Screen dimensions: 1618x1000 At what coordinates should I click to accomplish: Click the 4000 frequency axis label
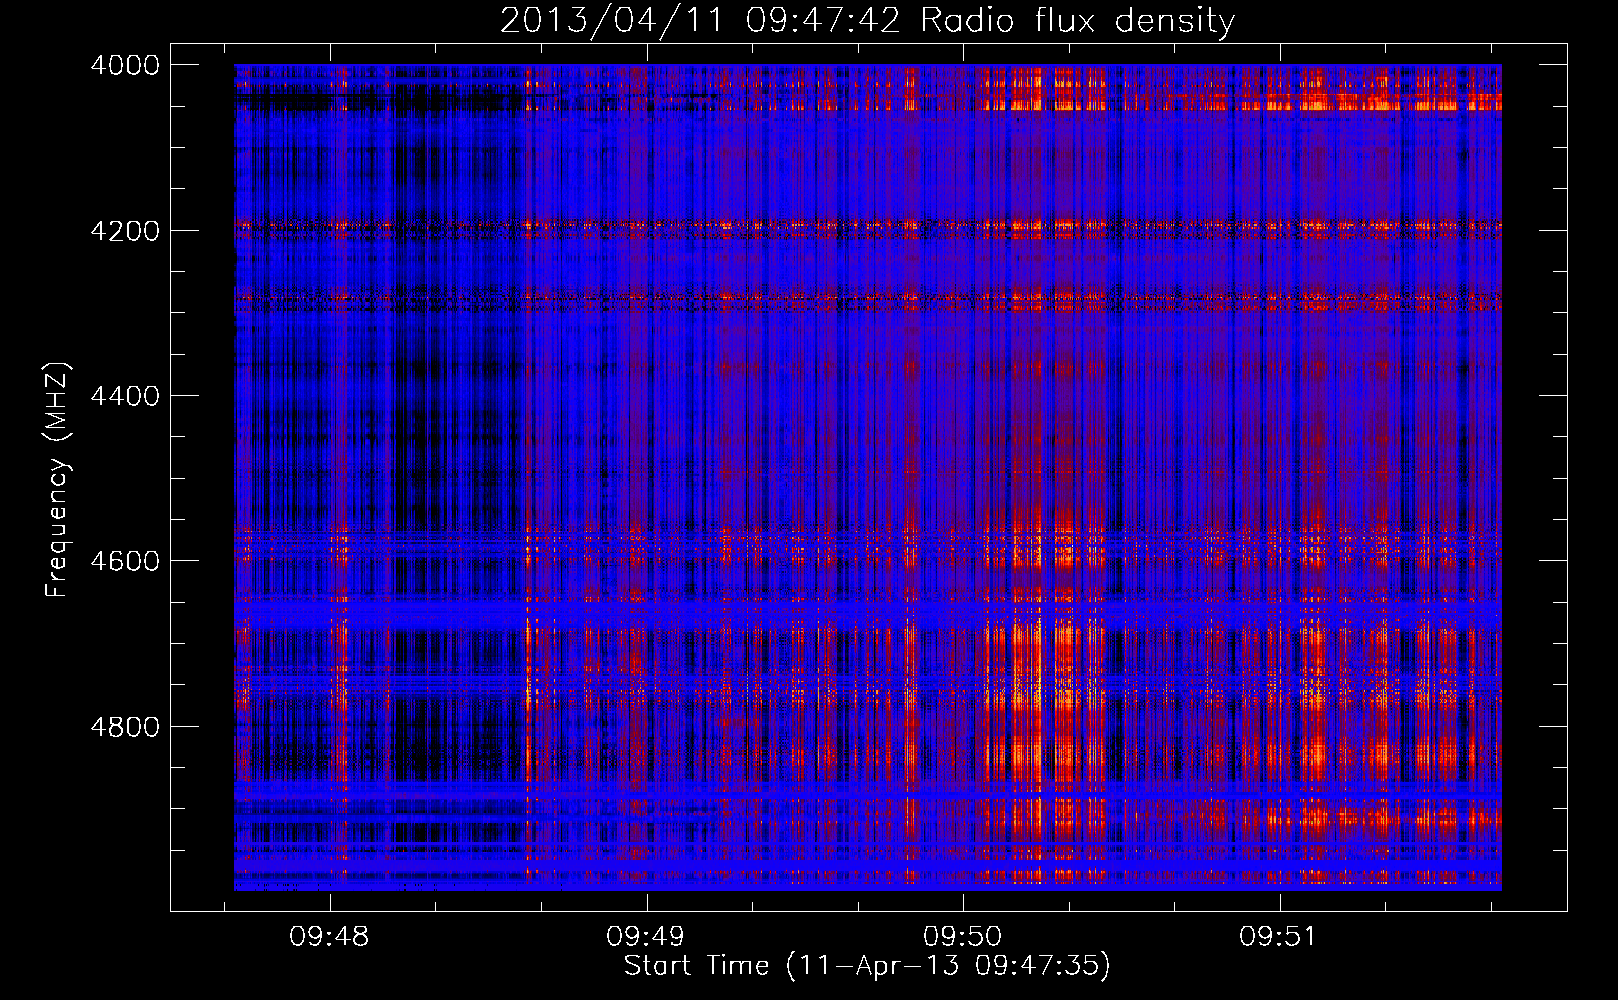pyautogui.click(x=125, y=65)
